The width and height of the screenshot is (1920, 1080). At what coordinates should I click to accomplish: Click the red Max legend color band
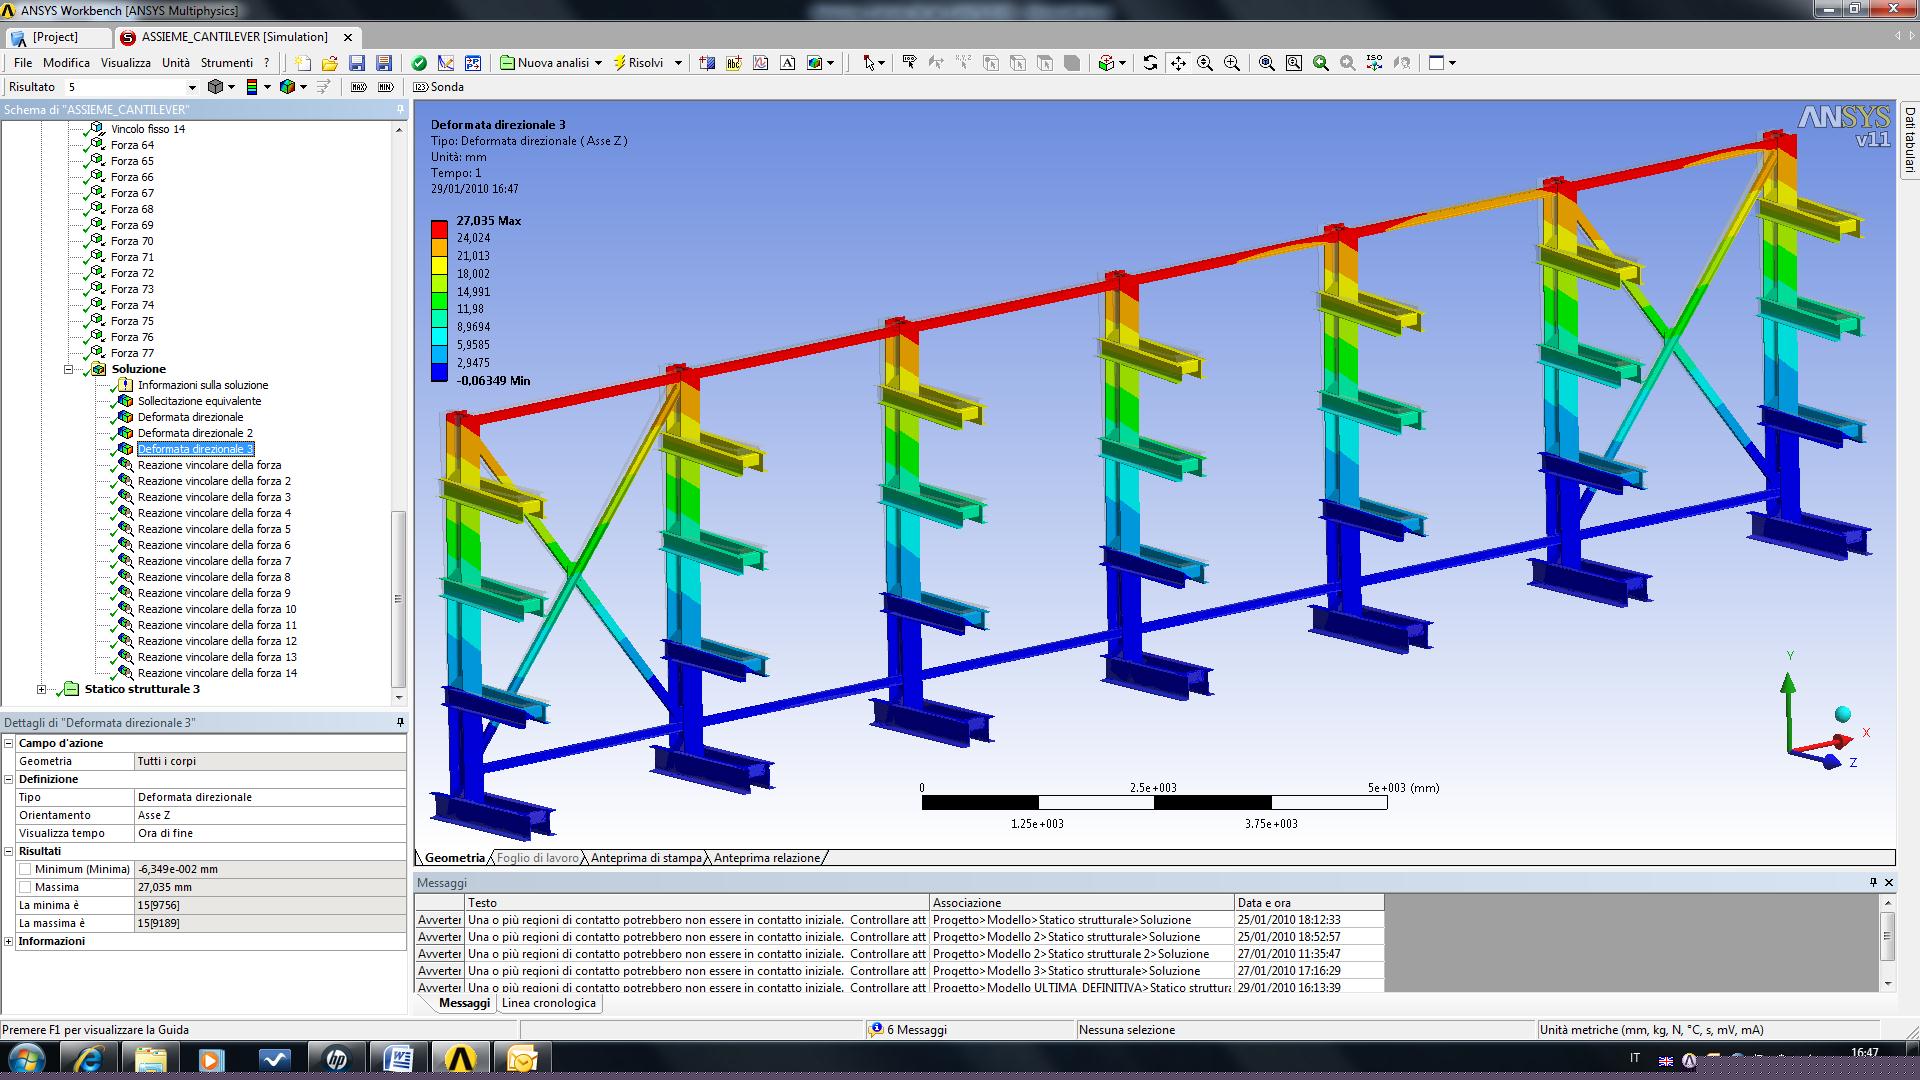pos(439,228)
